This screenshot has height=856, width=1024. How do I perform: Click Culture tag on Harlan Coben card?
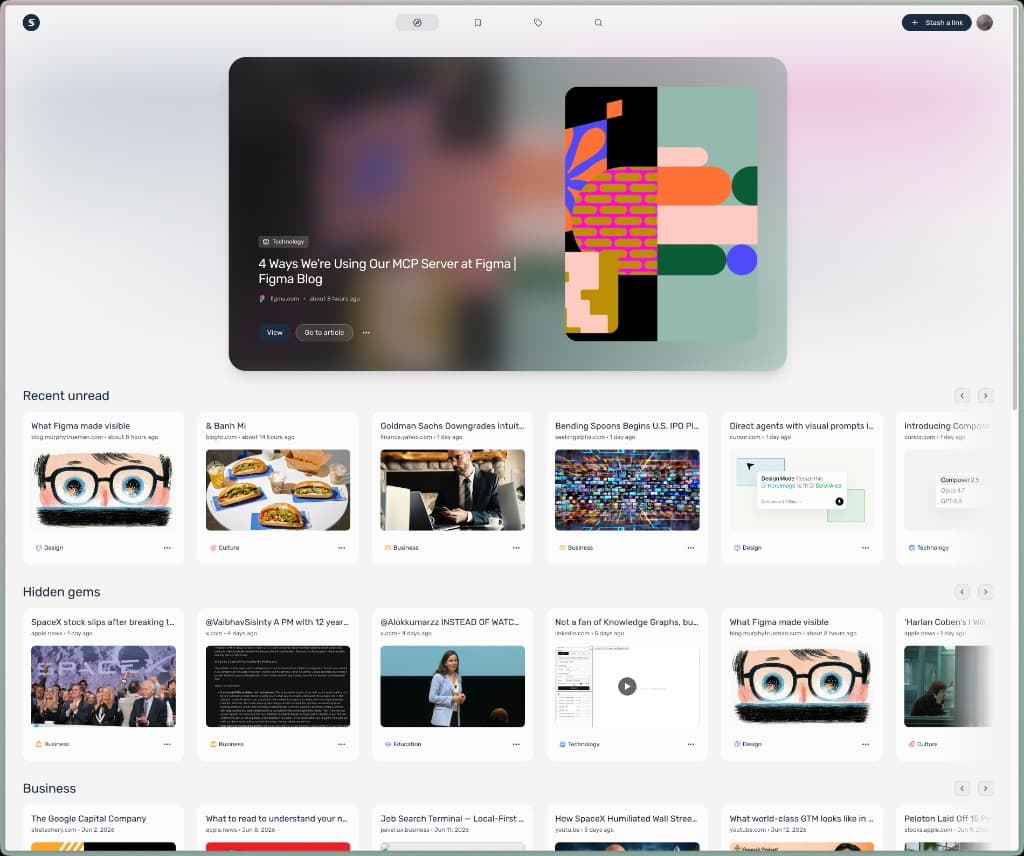tap(923, 744)
